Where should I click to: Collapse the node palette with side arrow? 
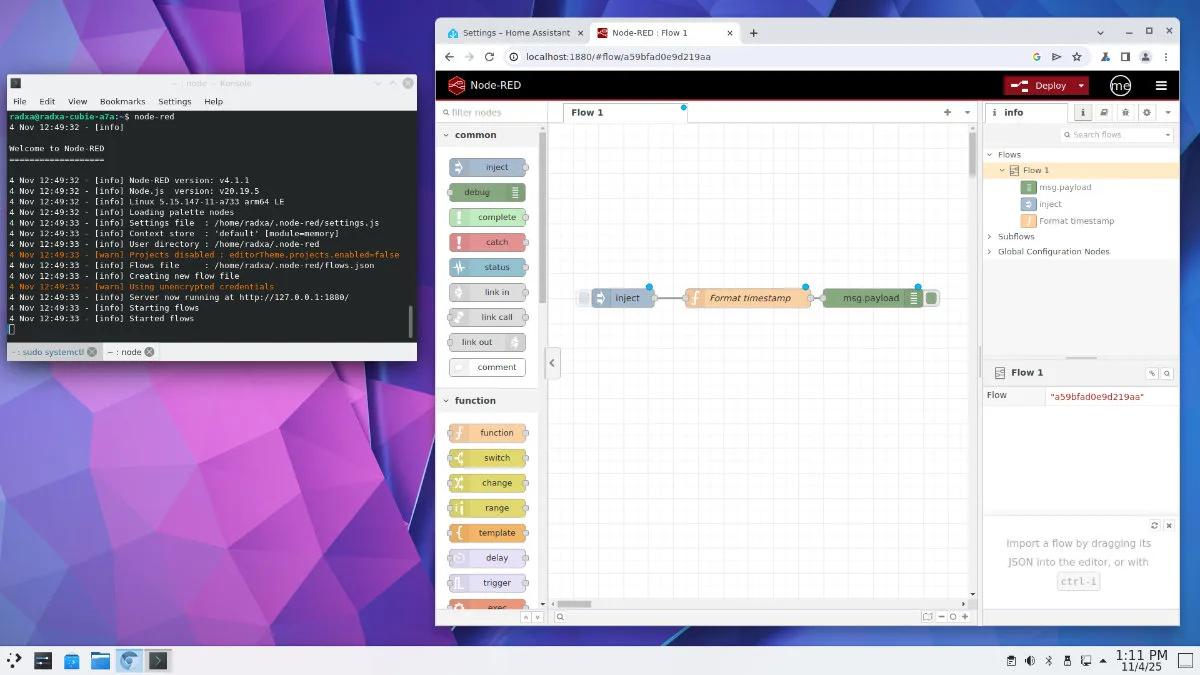(550, 362)
